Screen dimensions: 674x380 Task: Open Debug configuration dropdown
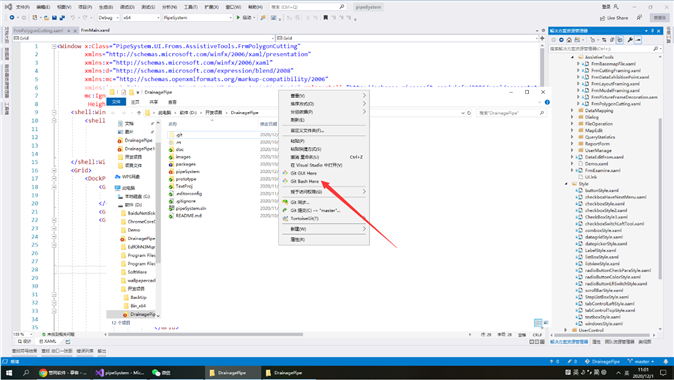coord(108,18)
